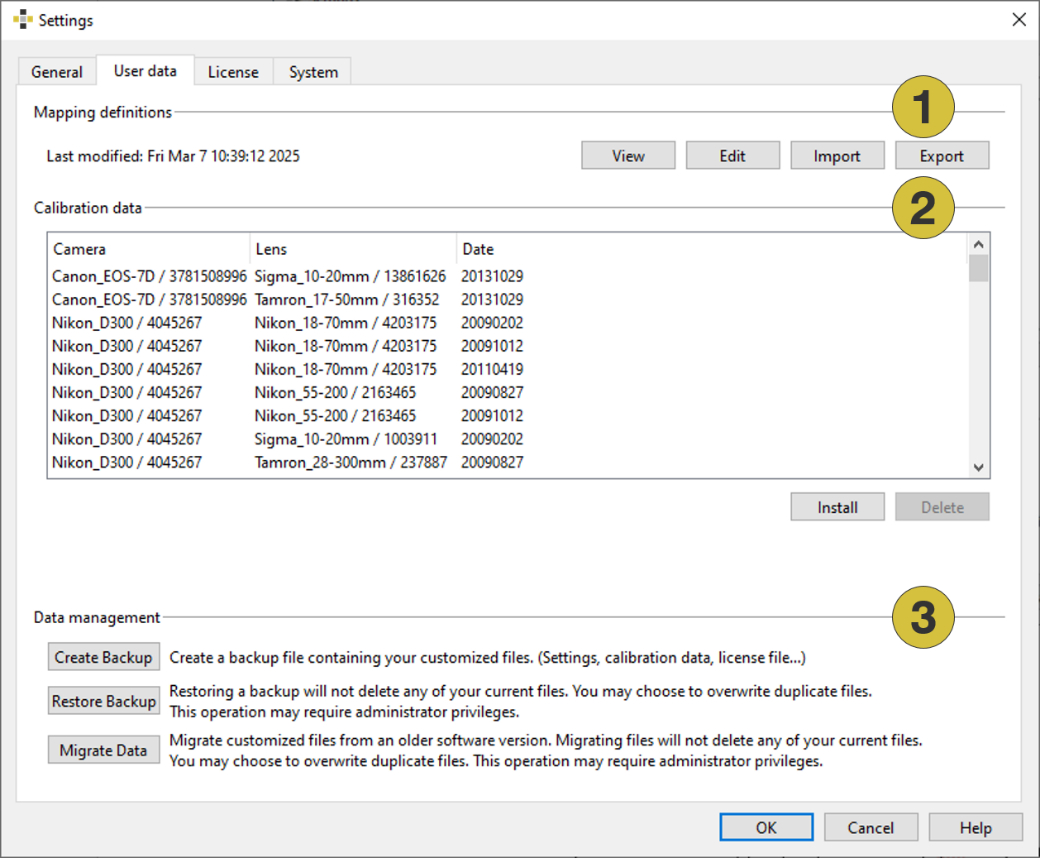Click the Settings app icon in title bar
This screenshot has width=1040, height=858.
(23, 20)
